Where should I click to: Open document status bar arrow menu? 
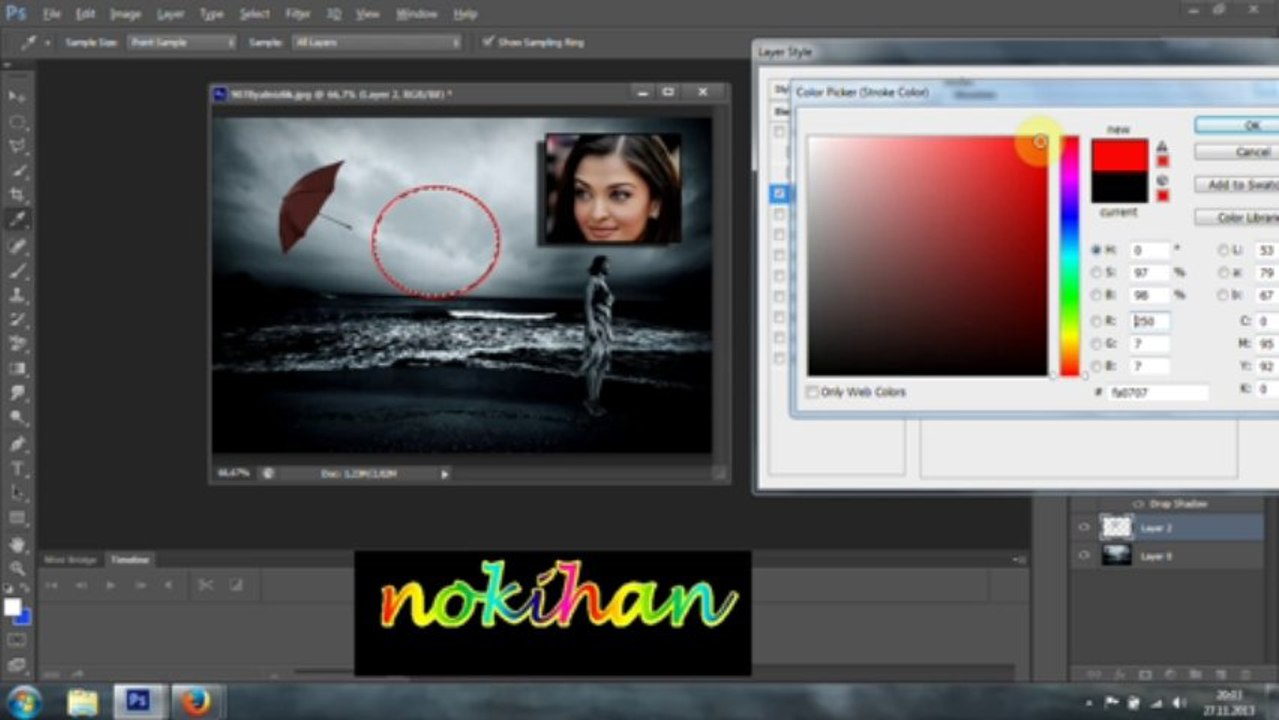[445, 473]
